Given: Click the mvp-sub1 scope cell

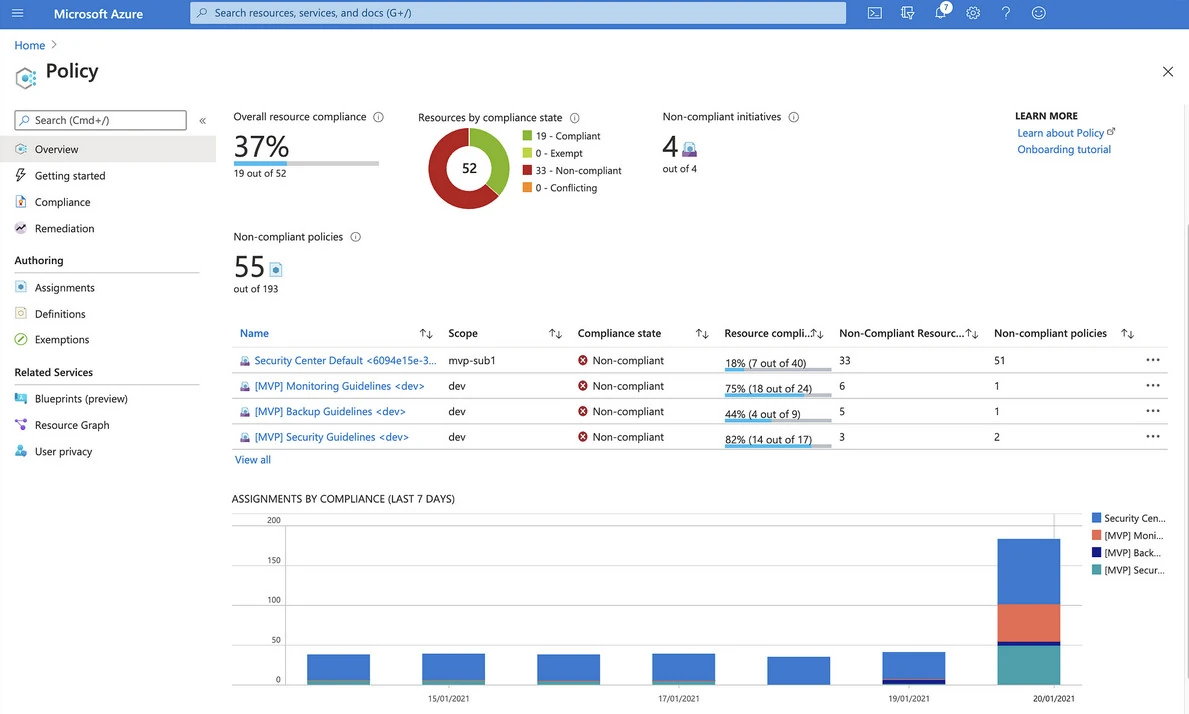Looking at the screenshot, I should click(x=472, y=361).
